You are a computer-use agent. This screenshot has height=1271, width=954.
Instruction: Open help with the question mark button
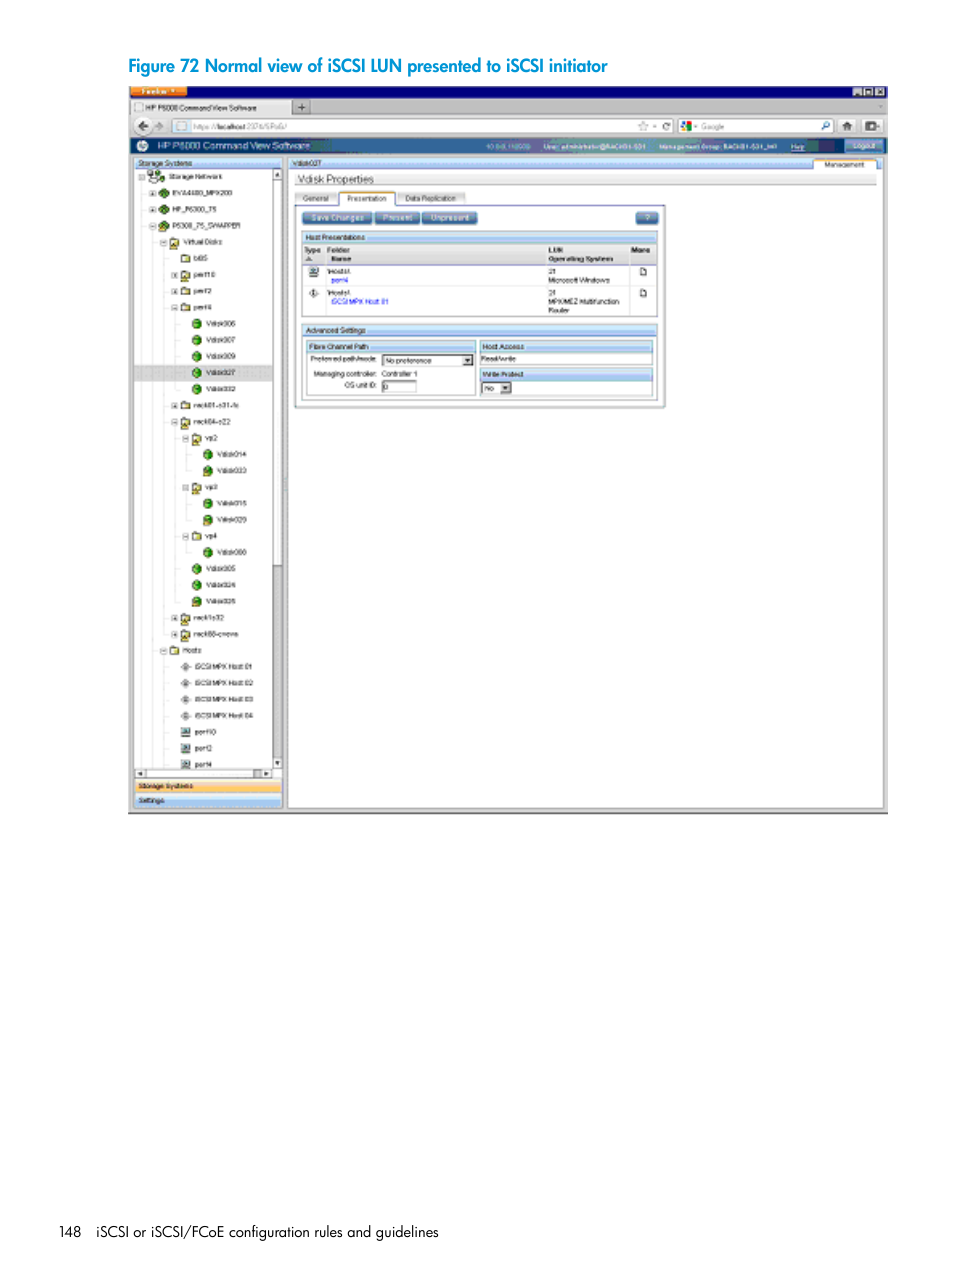point(646,217)
